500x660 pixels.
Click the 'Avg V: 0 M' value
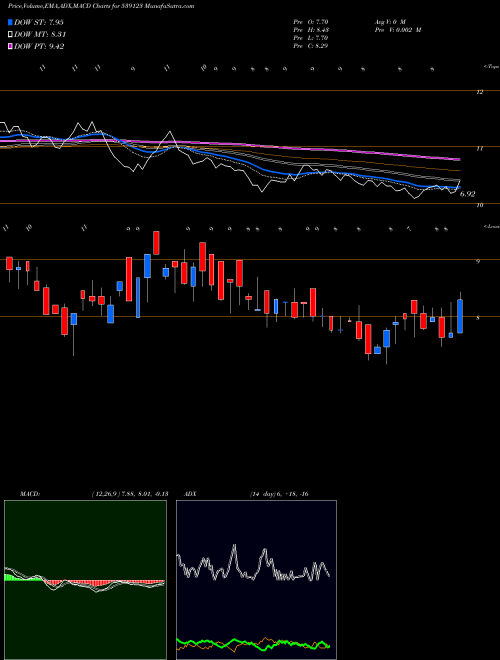[389, 22]
